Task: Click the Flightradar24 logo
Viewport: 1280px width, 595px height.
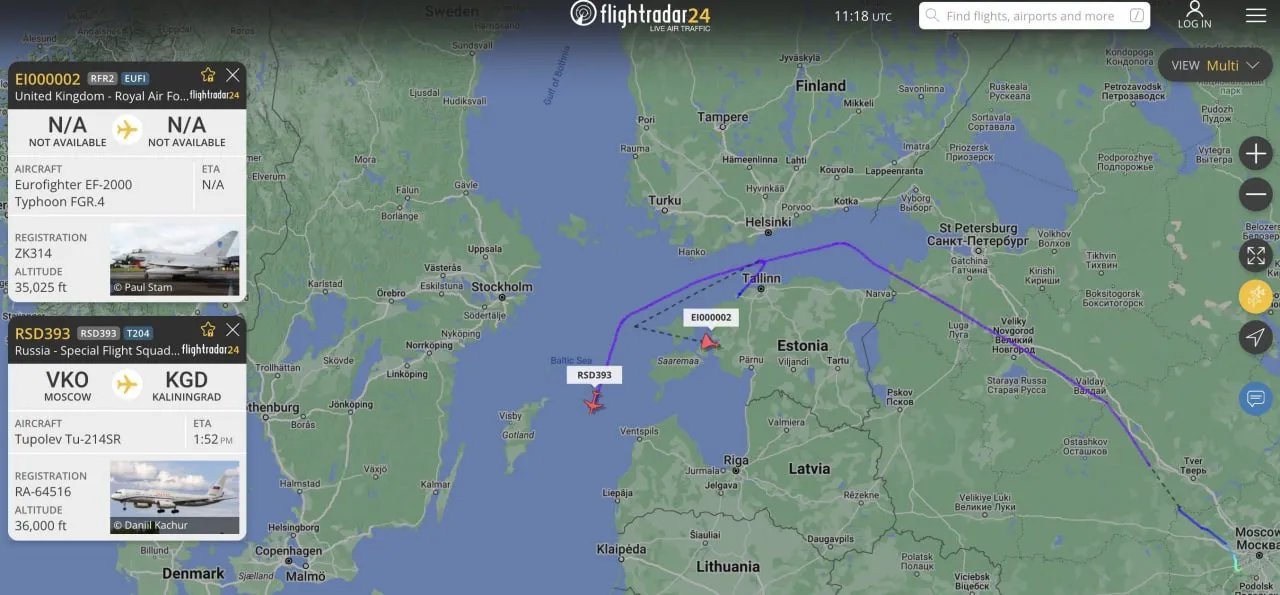Action: click(640, 15)
